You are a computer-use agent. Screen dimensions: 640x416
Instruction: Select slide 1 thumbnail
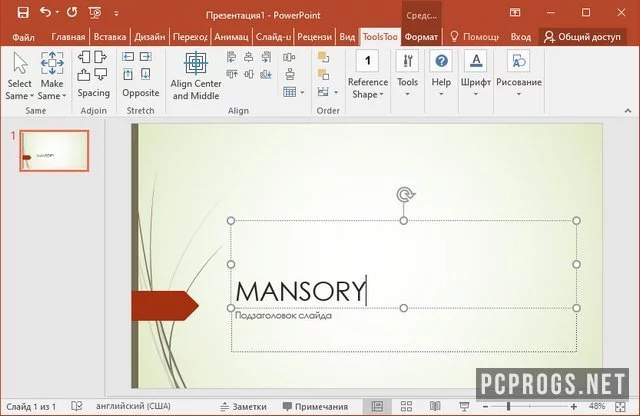click(x=54, y=151)
